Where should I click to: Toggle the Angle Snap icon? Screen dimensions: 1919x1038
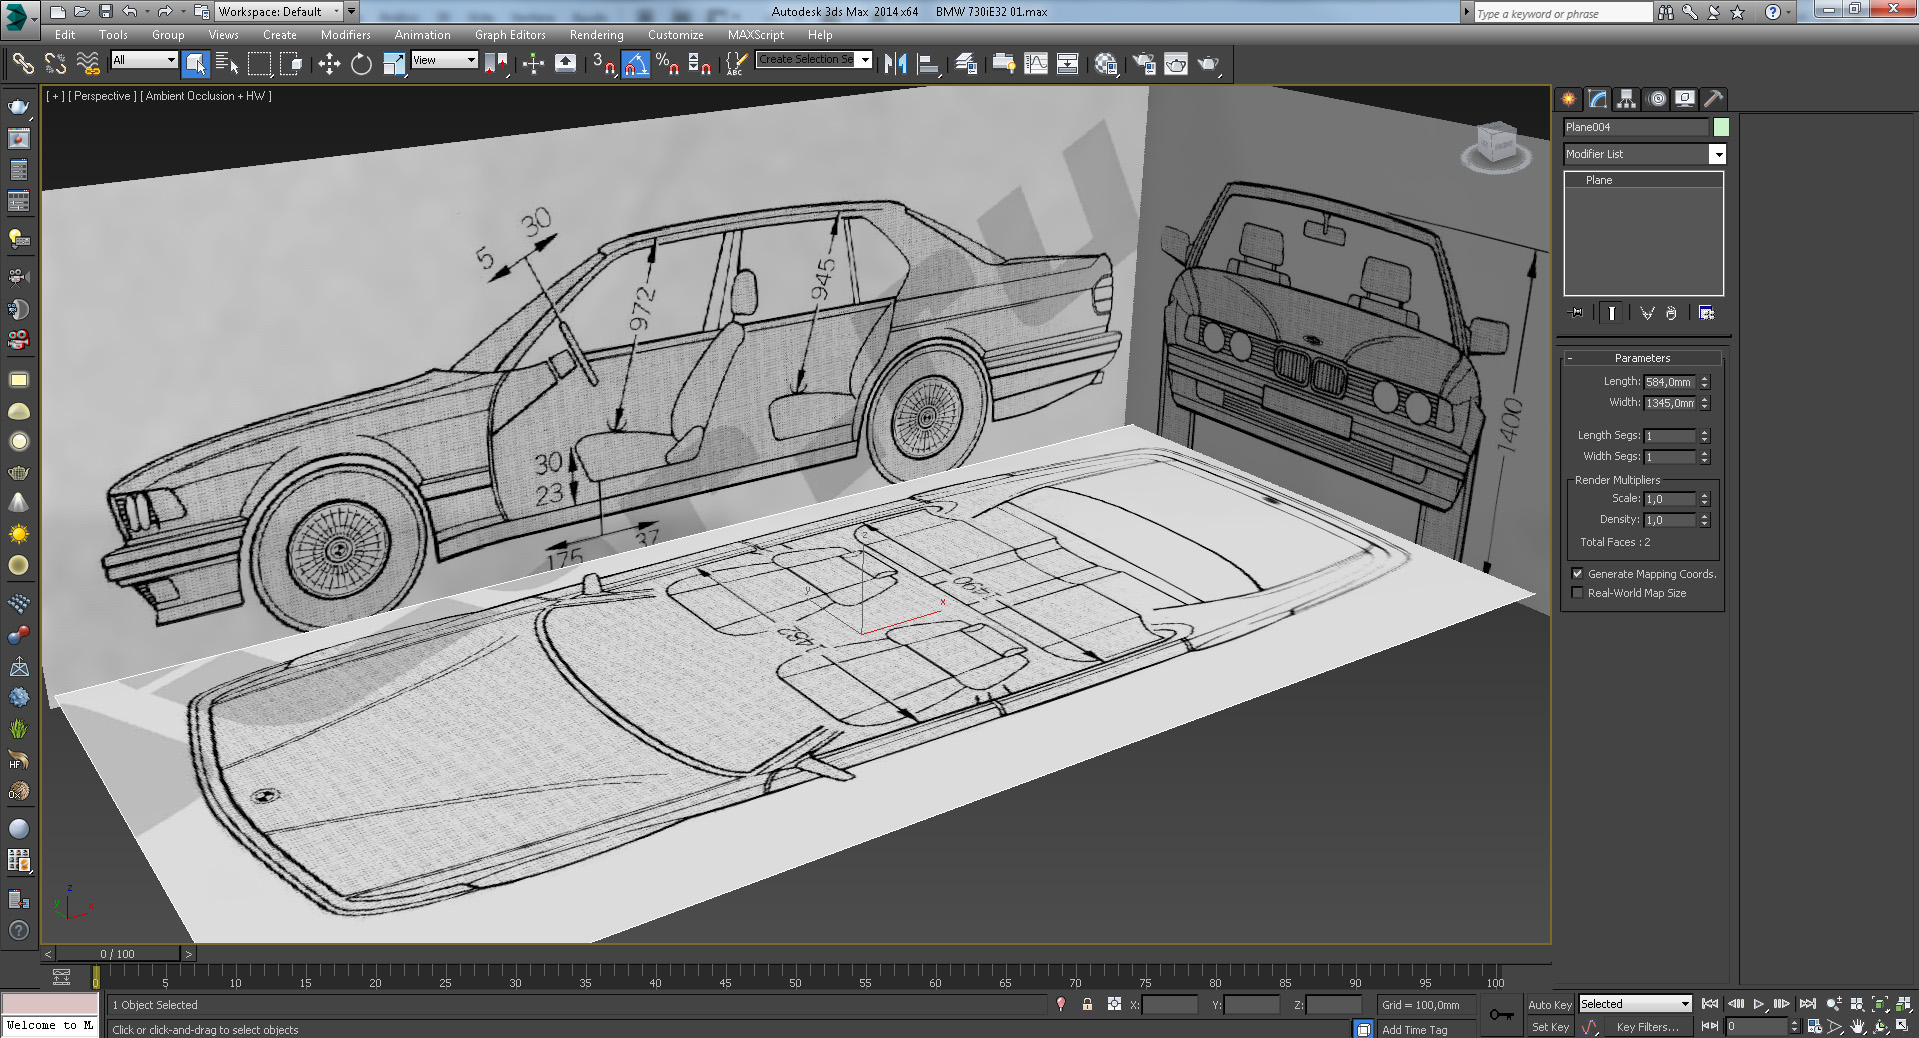tap(635, 64)
